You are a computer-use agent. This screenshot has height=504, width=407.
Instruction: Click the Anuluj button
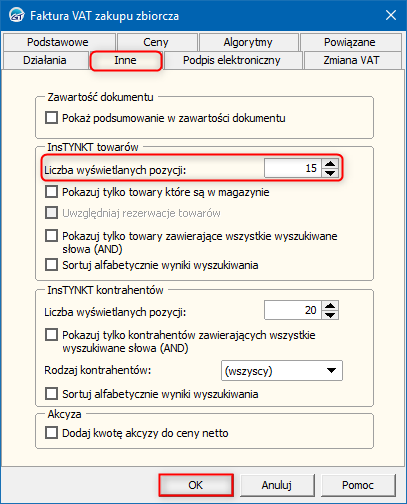tap(277, 485)
